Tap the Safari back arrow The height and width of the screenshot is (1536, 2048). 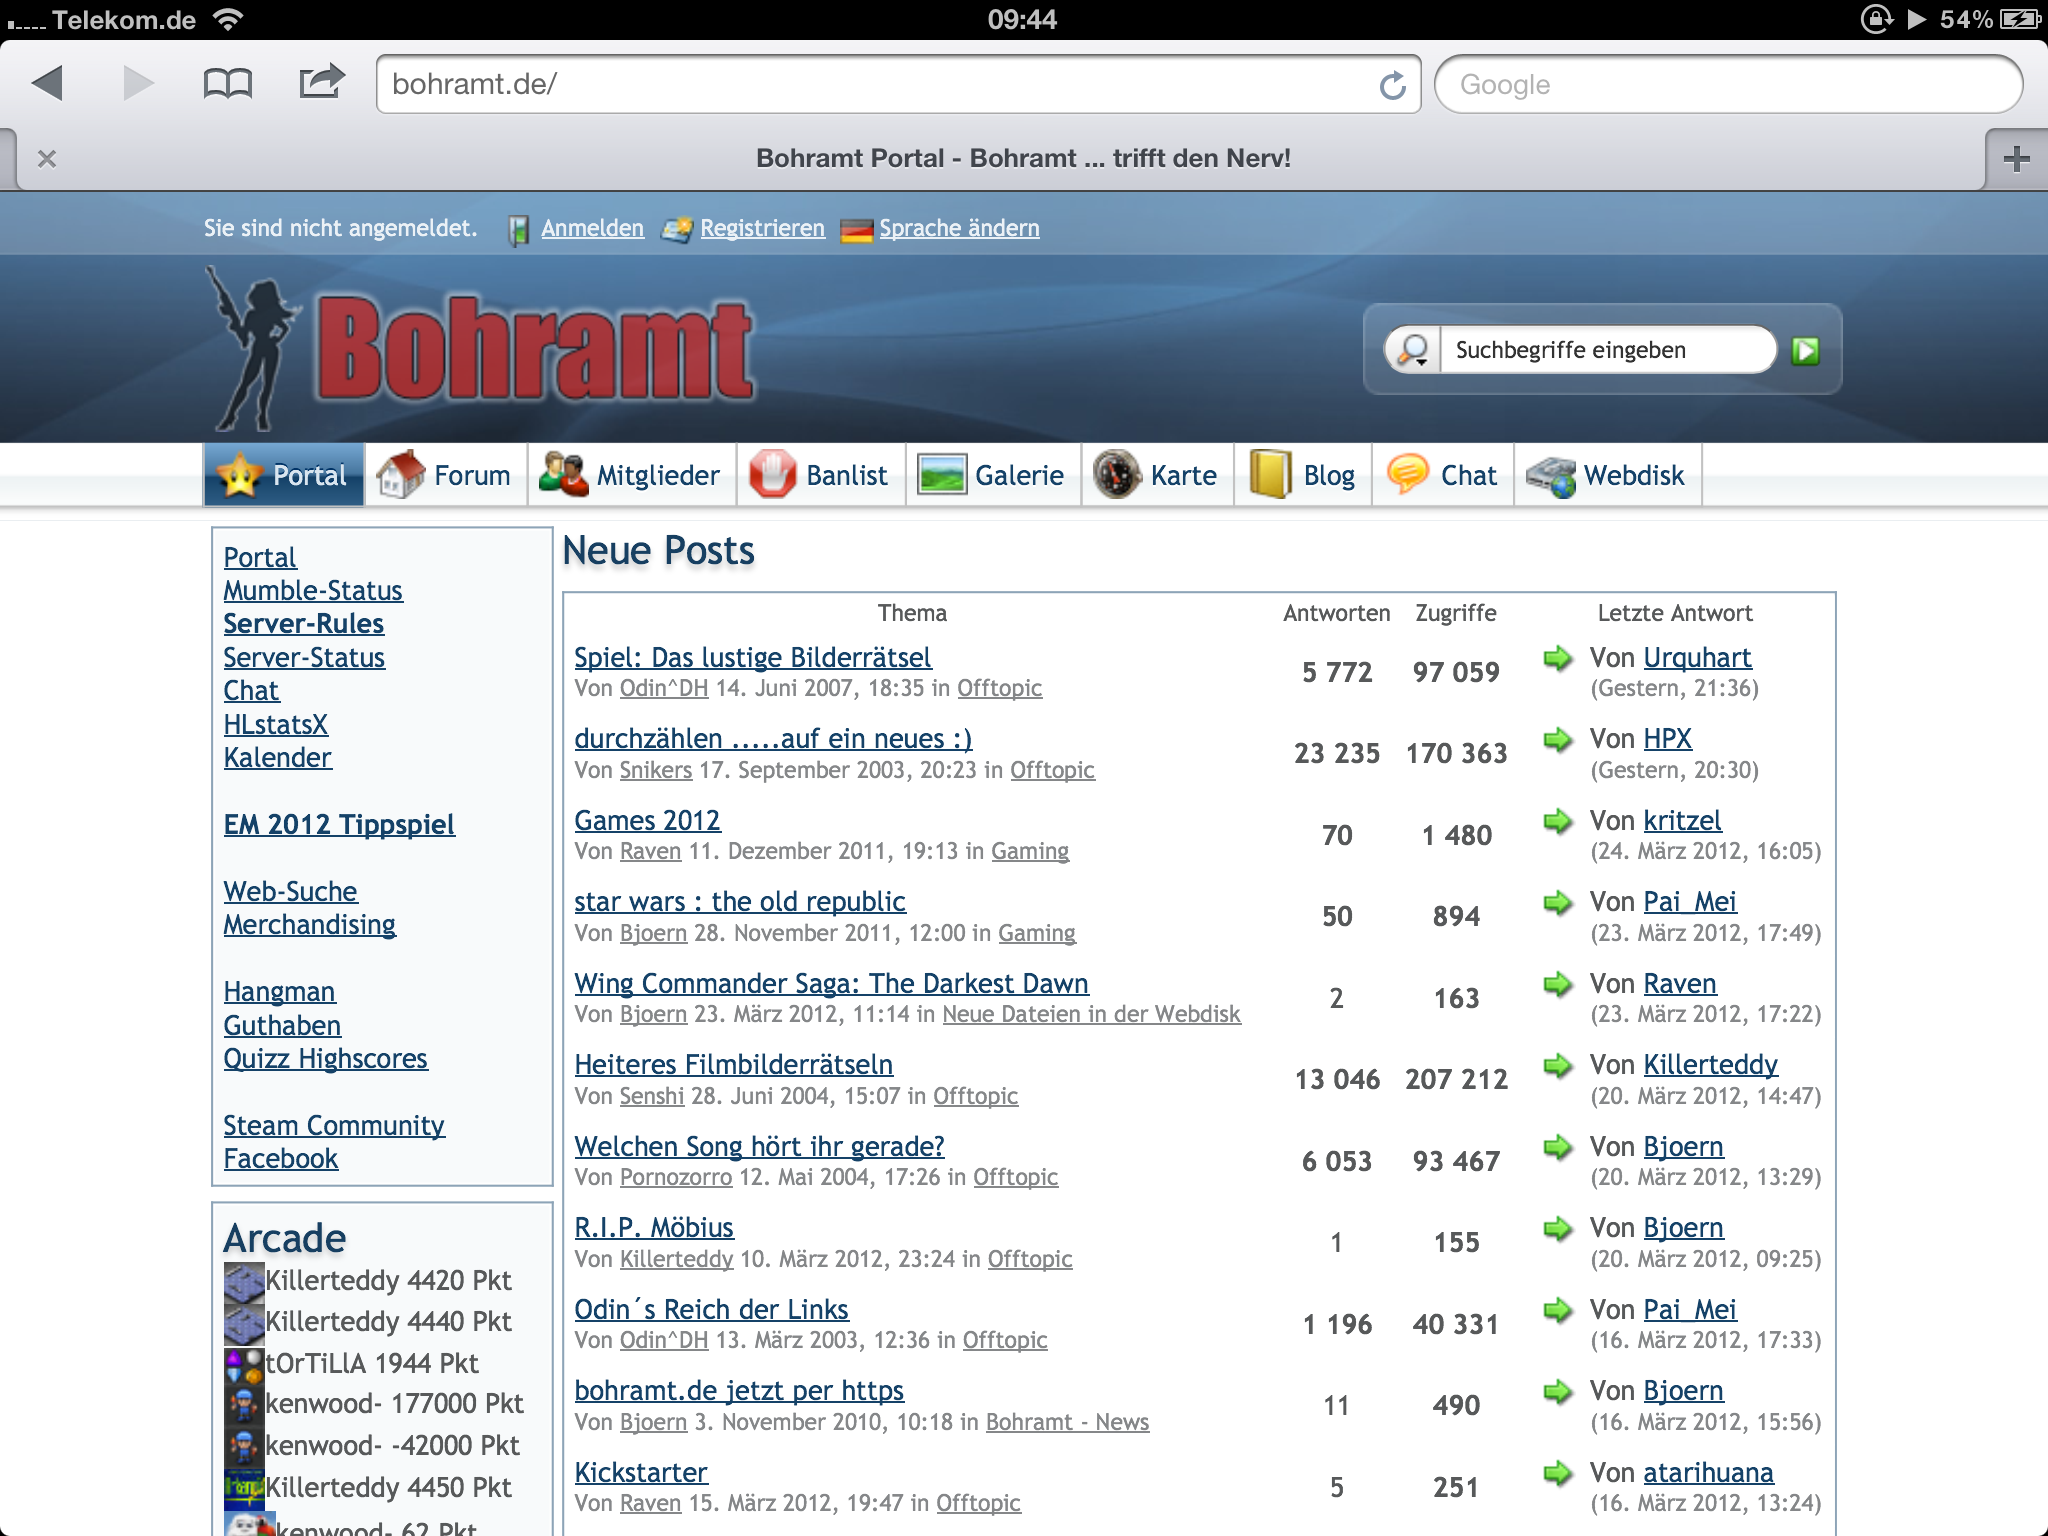tap(47, 83)
